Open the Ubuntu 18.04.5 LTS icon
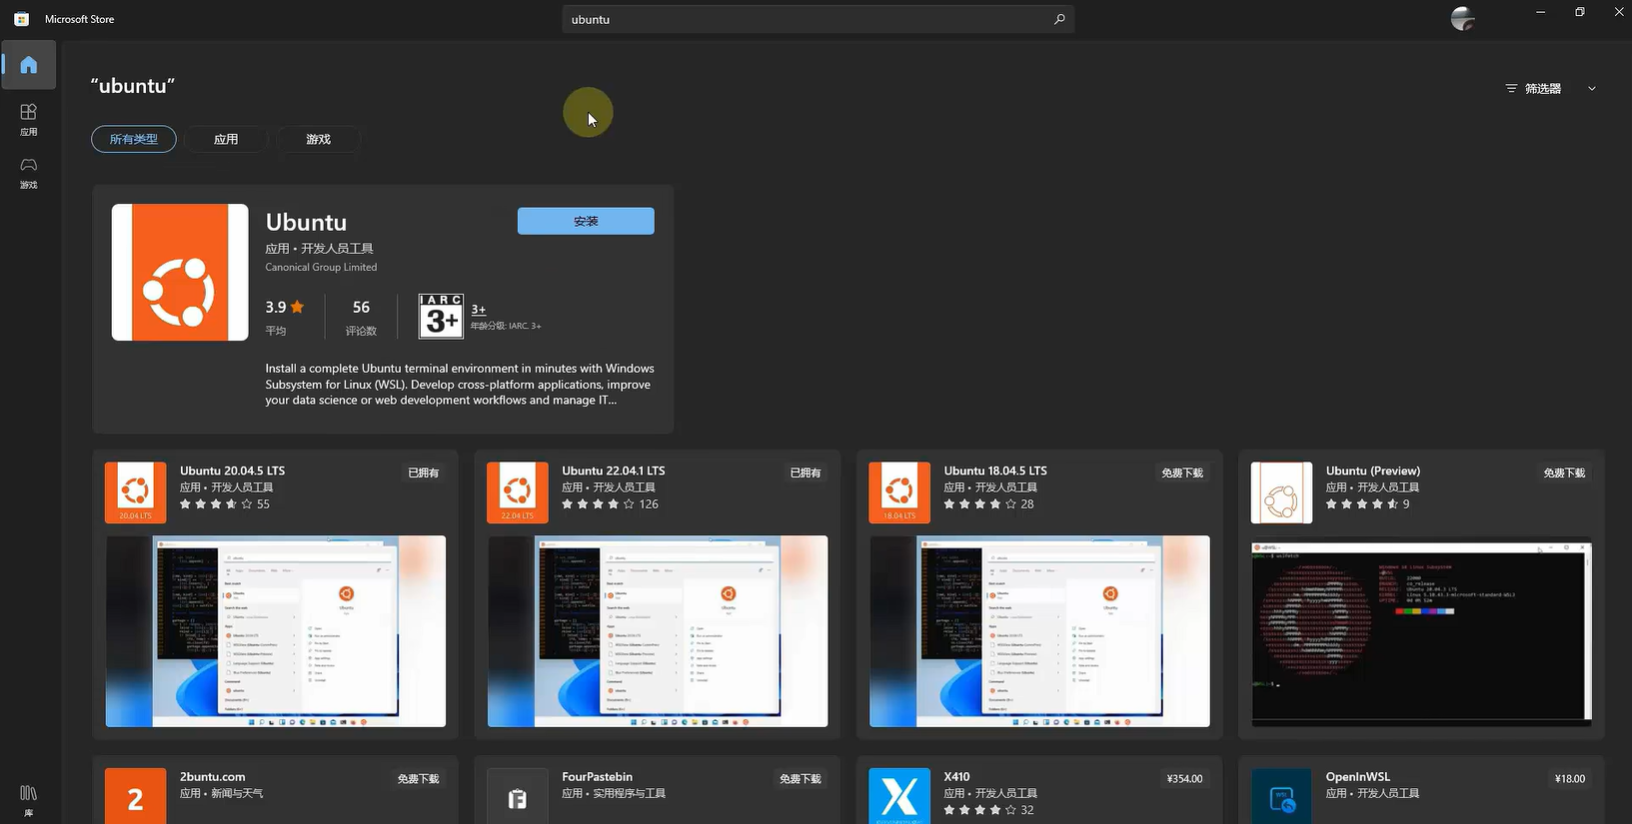1632x824 pixels. tap(899, 492)
